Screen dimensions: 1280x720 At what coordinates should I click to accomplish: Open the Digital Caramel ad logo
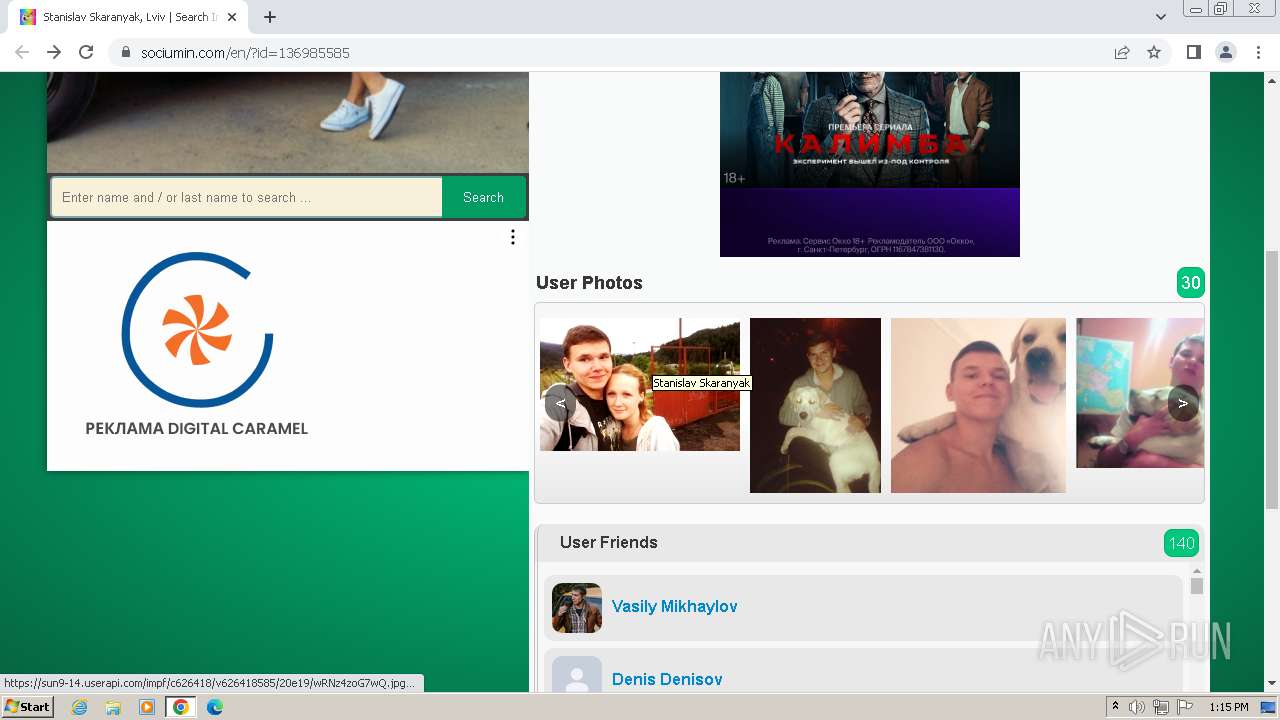pyautogui.click(x=197, y=329)
